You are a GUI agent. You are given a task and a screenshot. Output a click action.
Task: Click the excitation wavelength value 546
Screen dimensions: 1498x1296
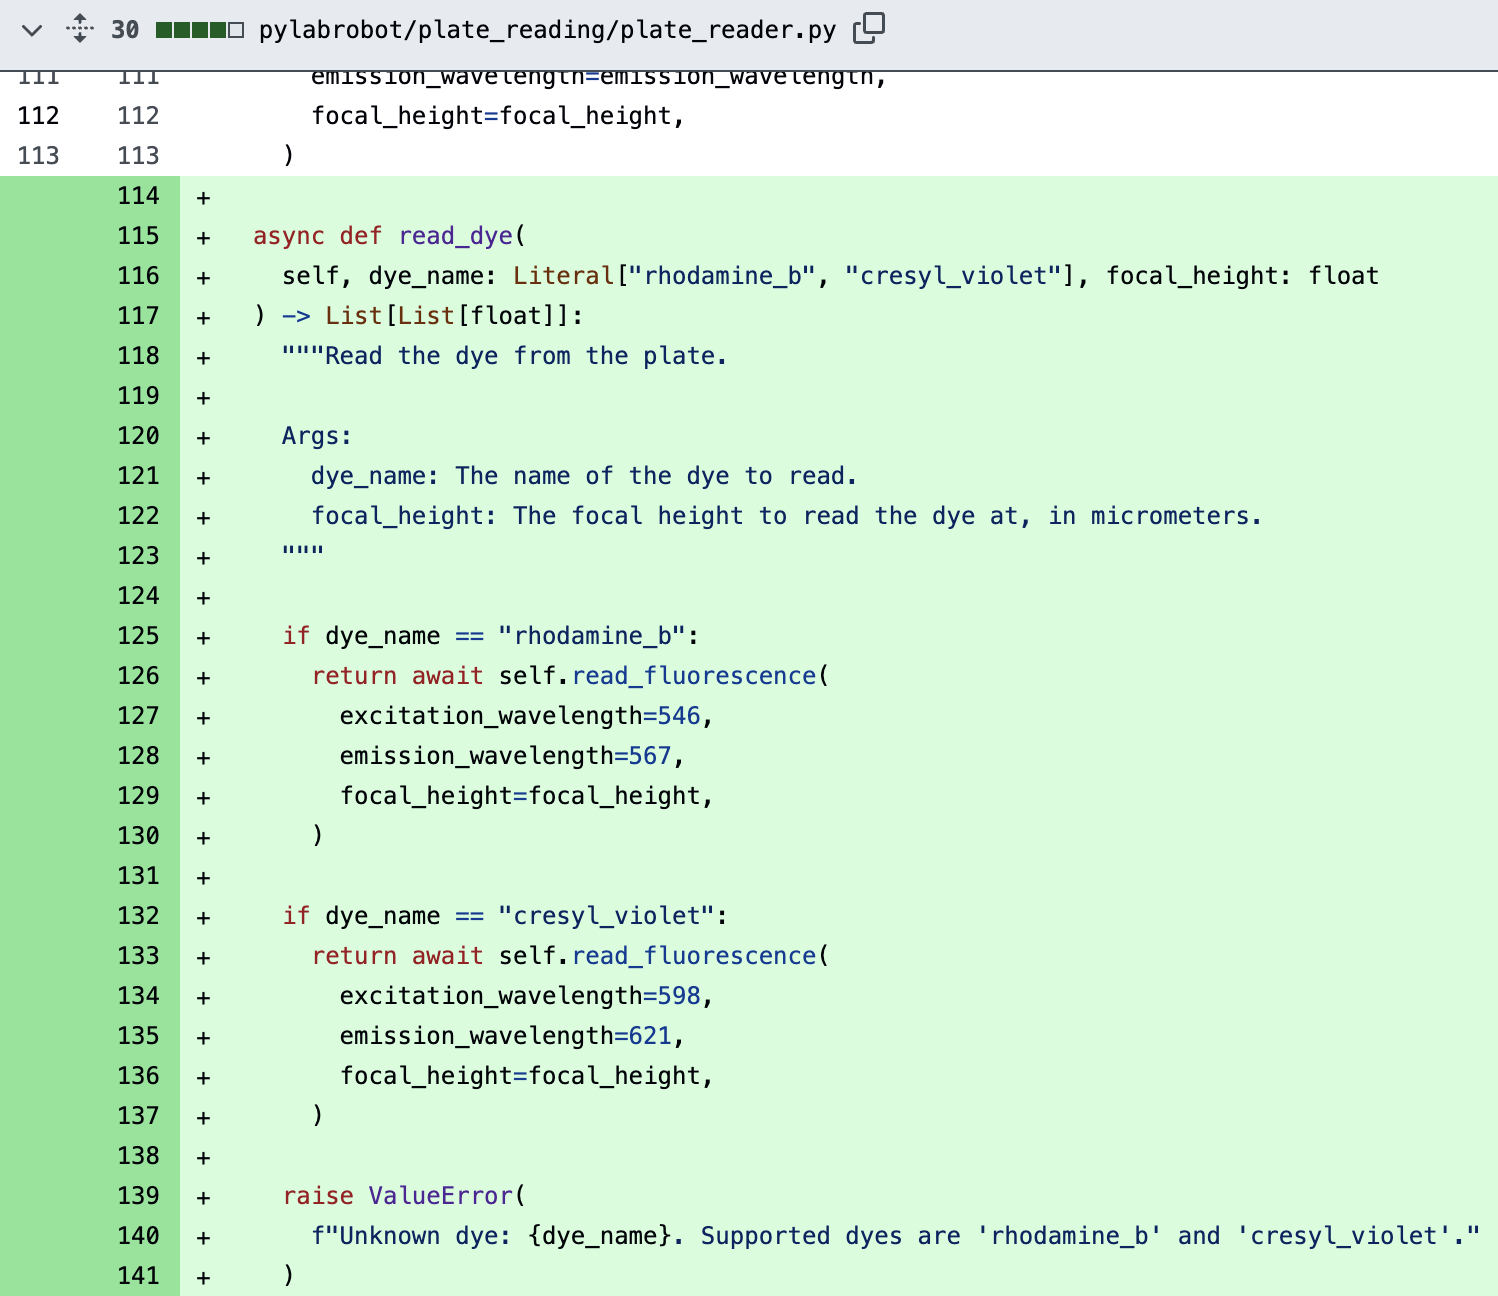coord(679,716)
